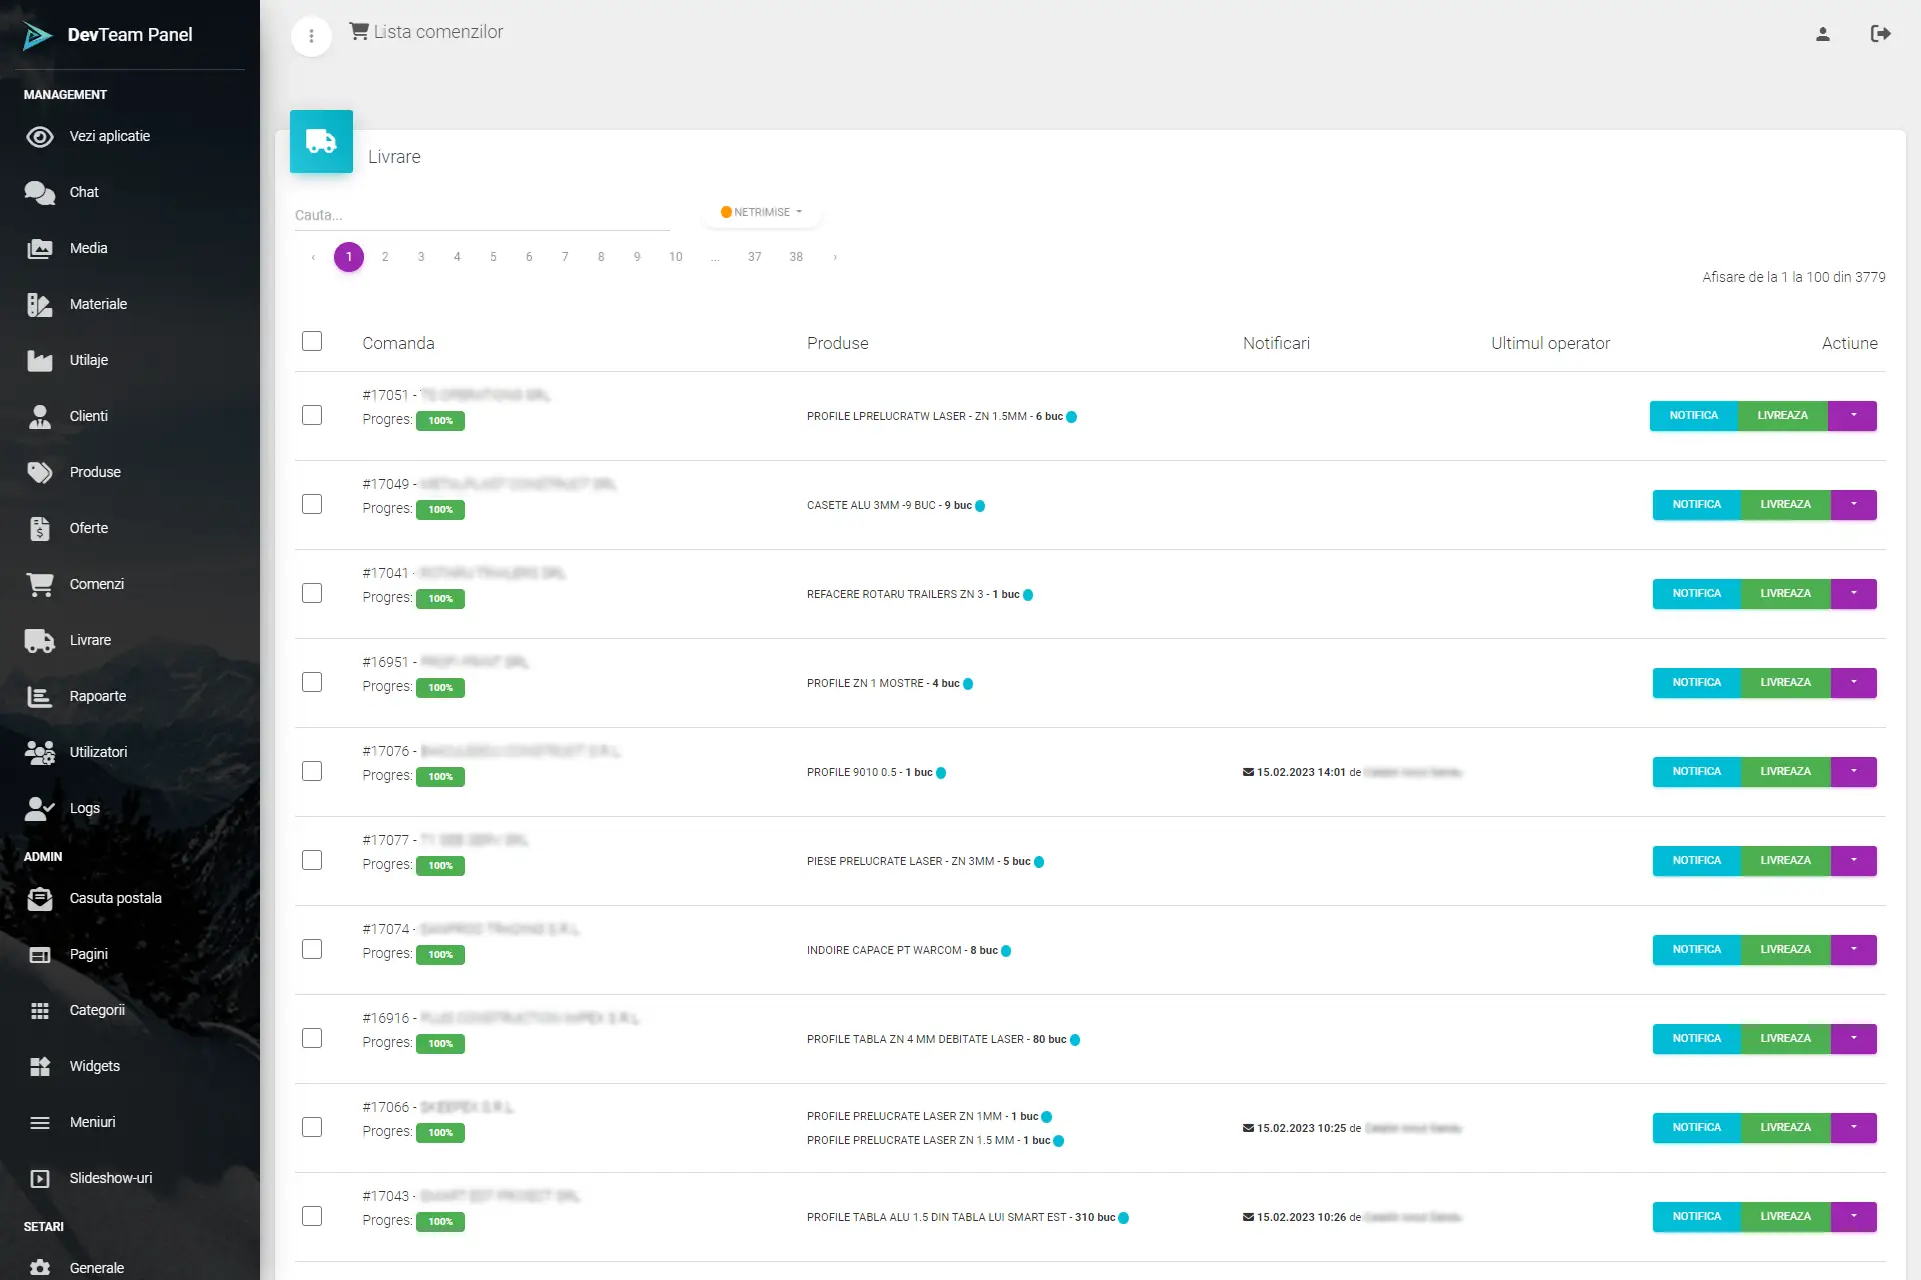Open the three-dot menu beside Lista comenzilor
The width and height of the screenshot is (1921, 1280).
[x=311, y=36]
